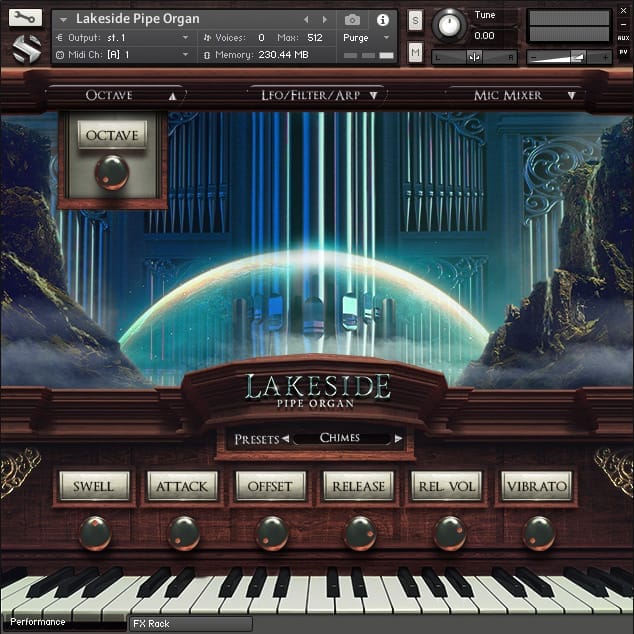The width and height of the screenshot is (634, 634).
Task: Solo the instrument with S button
Action: click(415, 20)
